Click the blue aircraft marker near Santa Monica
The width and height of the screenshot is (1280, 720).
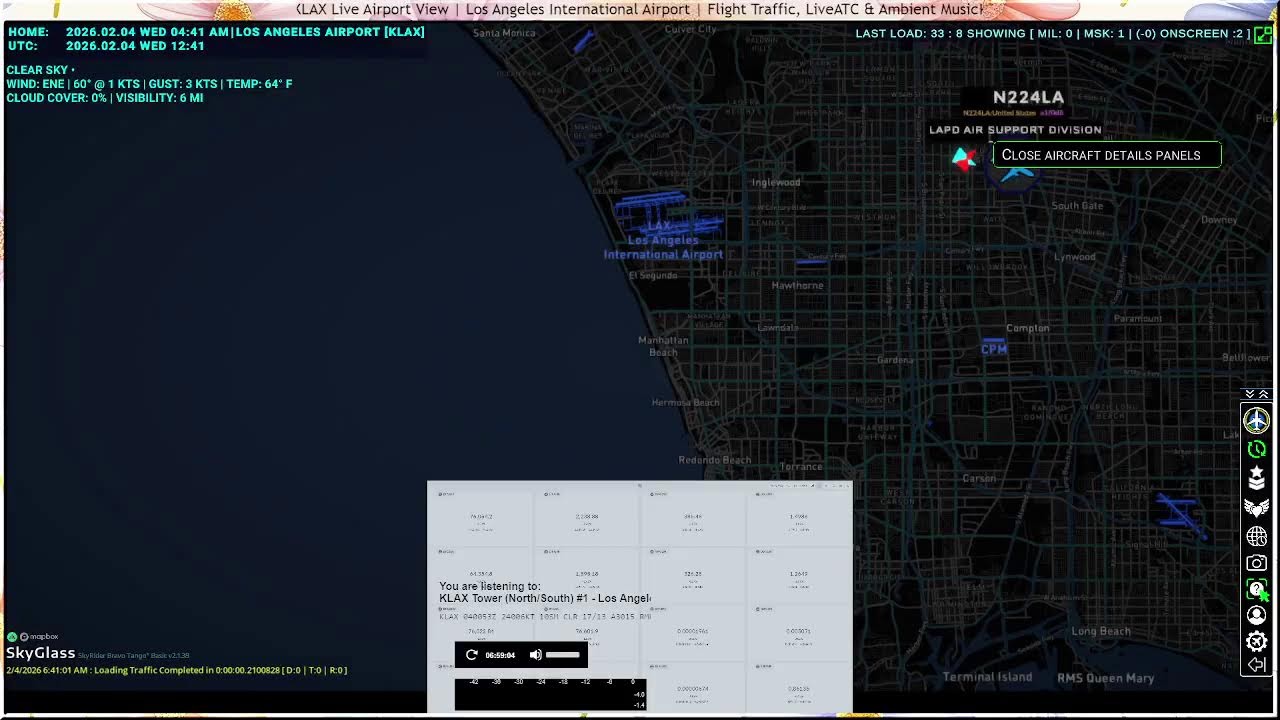(584, 41)
